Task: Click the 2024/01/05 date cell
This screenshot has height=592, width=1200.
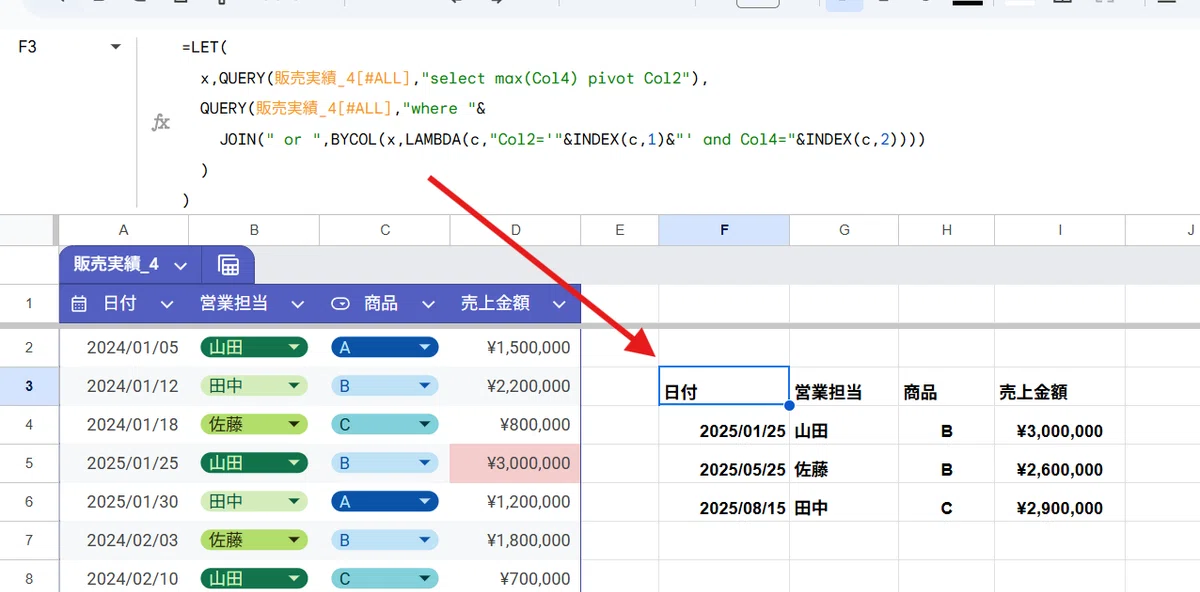Action: tap(124, 348)
